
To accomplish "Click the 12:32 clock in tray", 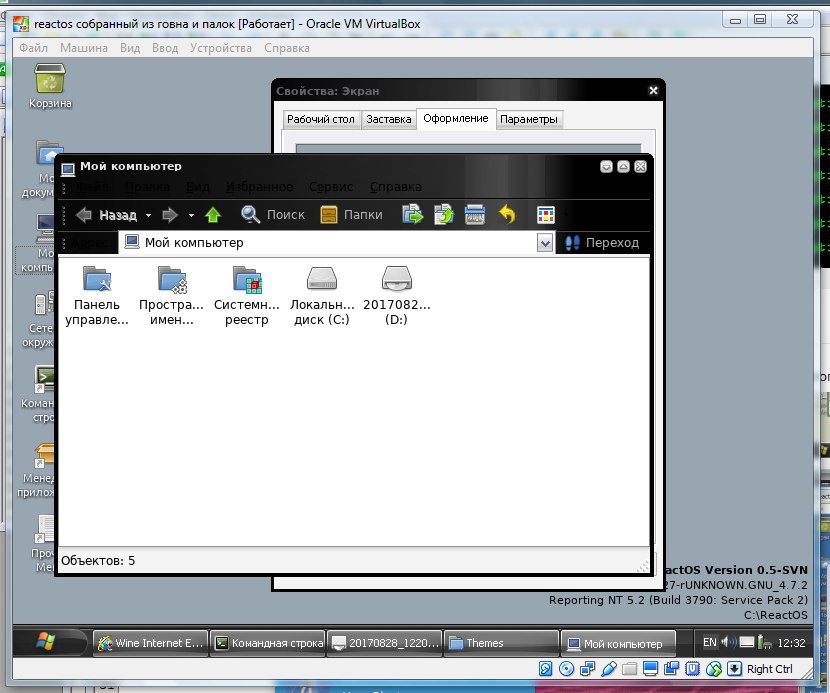I will [791, 643].
